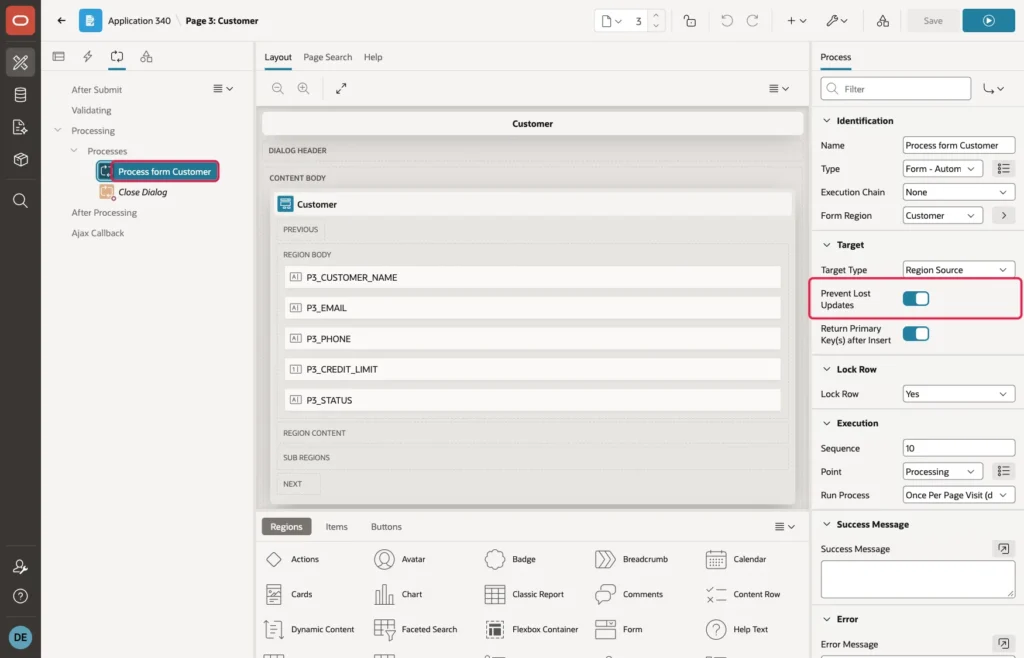Open the DE user account avatar

(20, 637)
